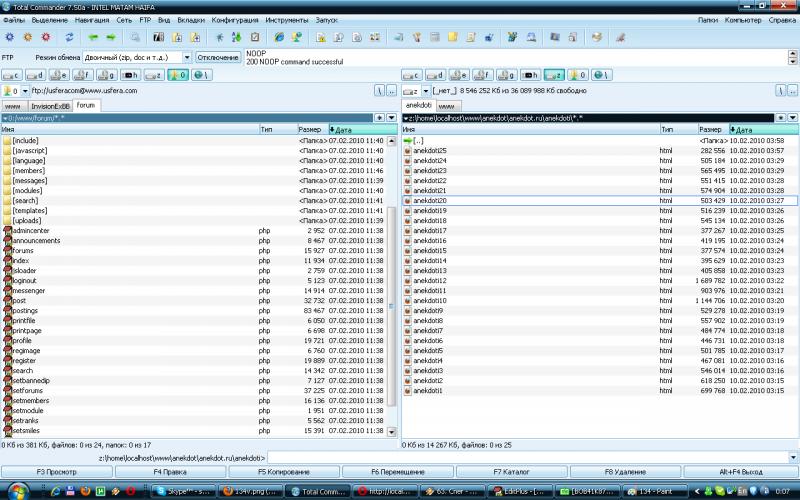Click F3 Просмотр button
This screenshot has width=800, height=500.
coord(57,472)
